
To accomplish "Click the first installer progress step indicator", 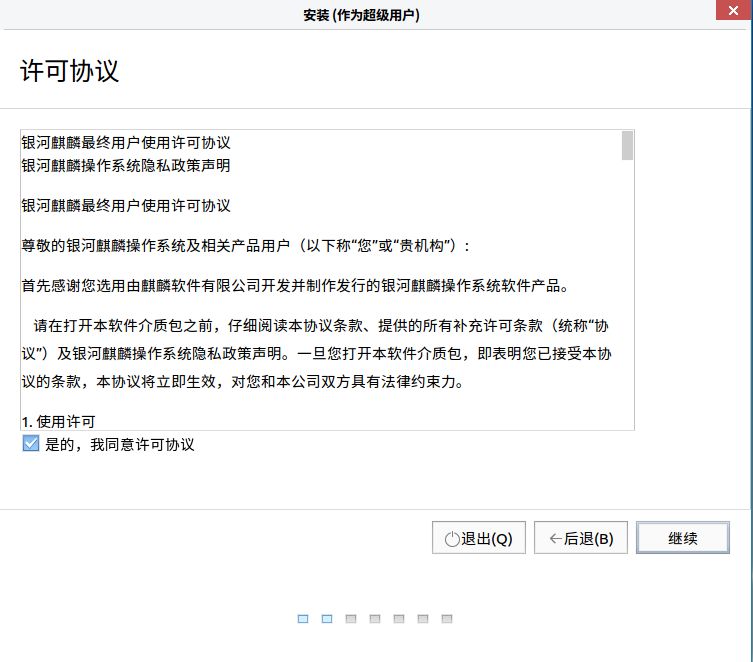I will 303,619.
